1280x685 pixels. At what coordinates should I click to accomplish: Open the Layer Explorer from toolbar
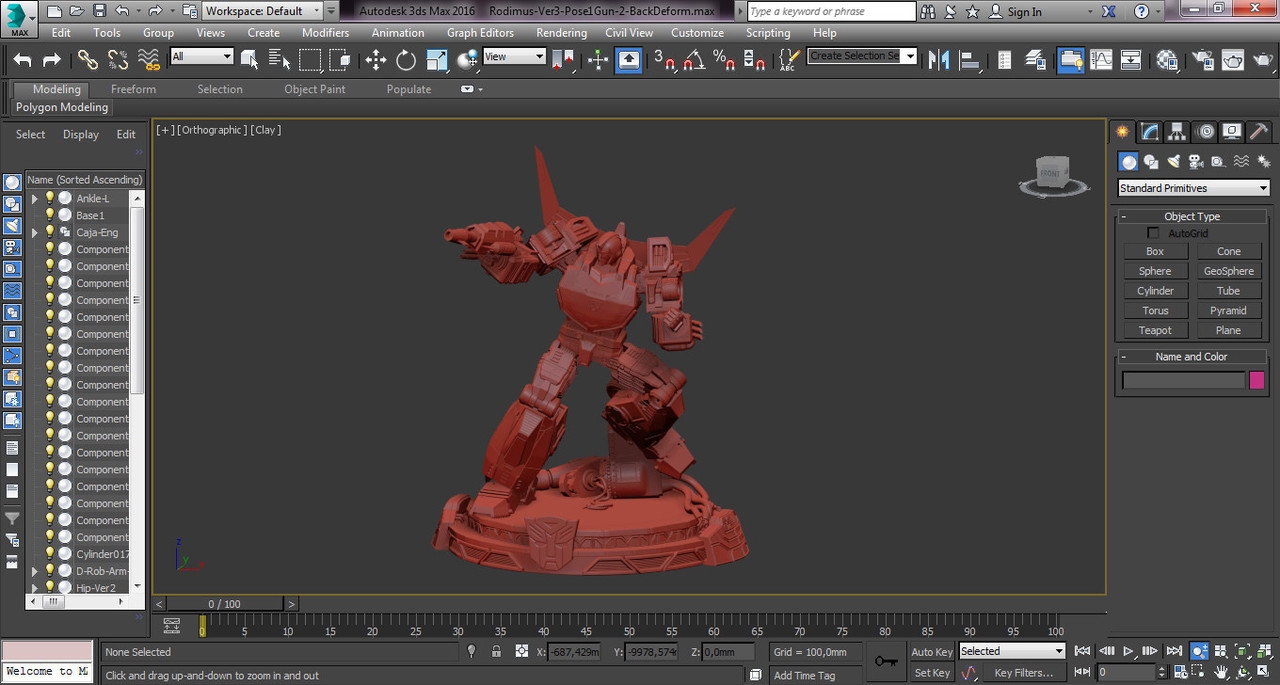pos(1035,60)
